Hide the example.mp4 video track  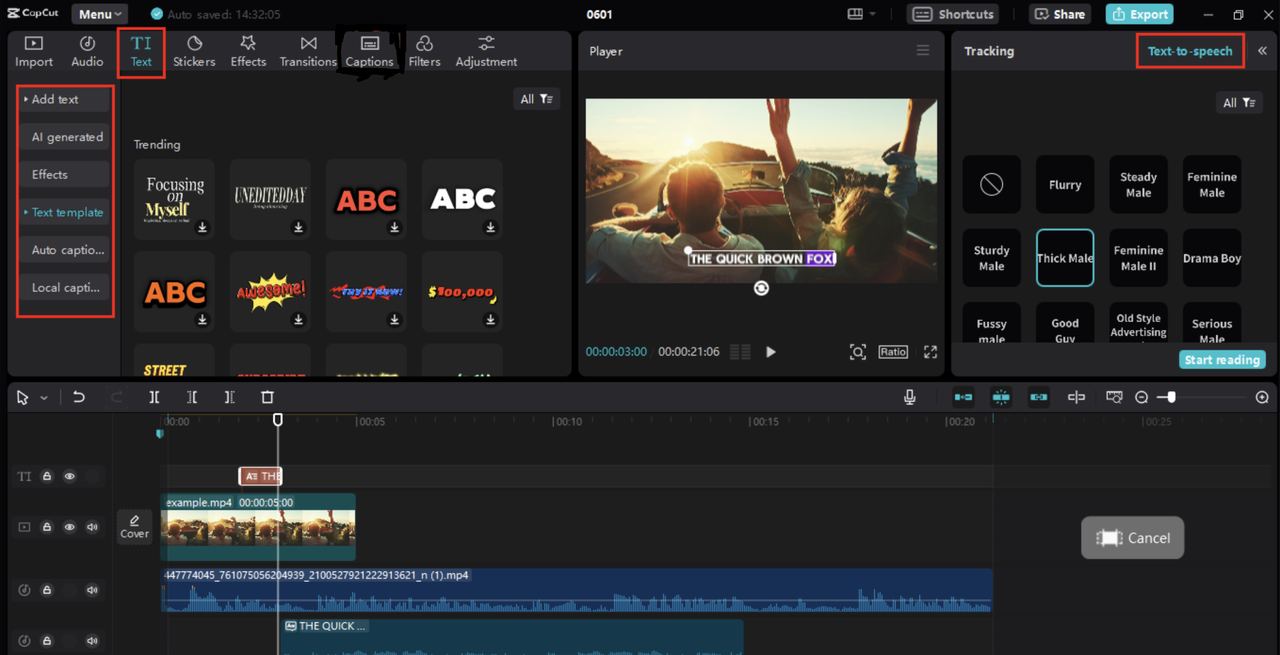point(69,527)
